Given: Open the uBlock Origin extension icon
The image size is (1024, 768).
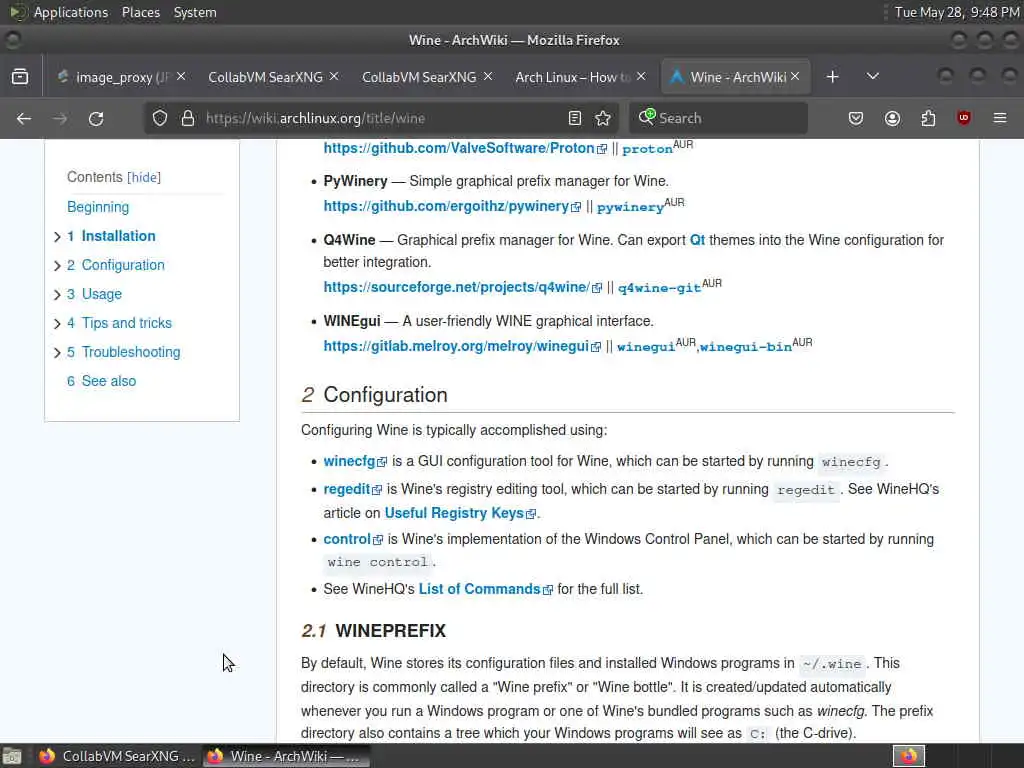Looking at the screenshot, I should click(x=964, y=118).
